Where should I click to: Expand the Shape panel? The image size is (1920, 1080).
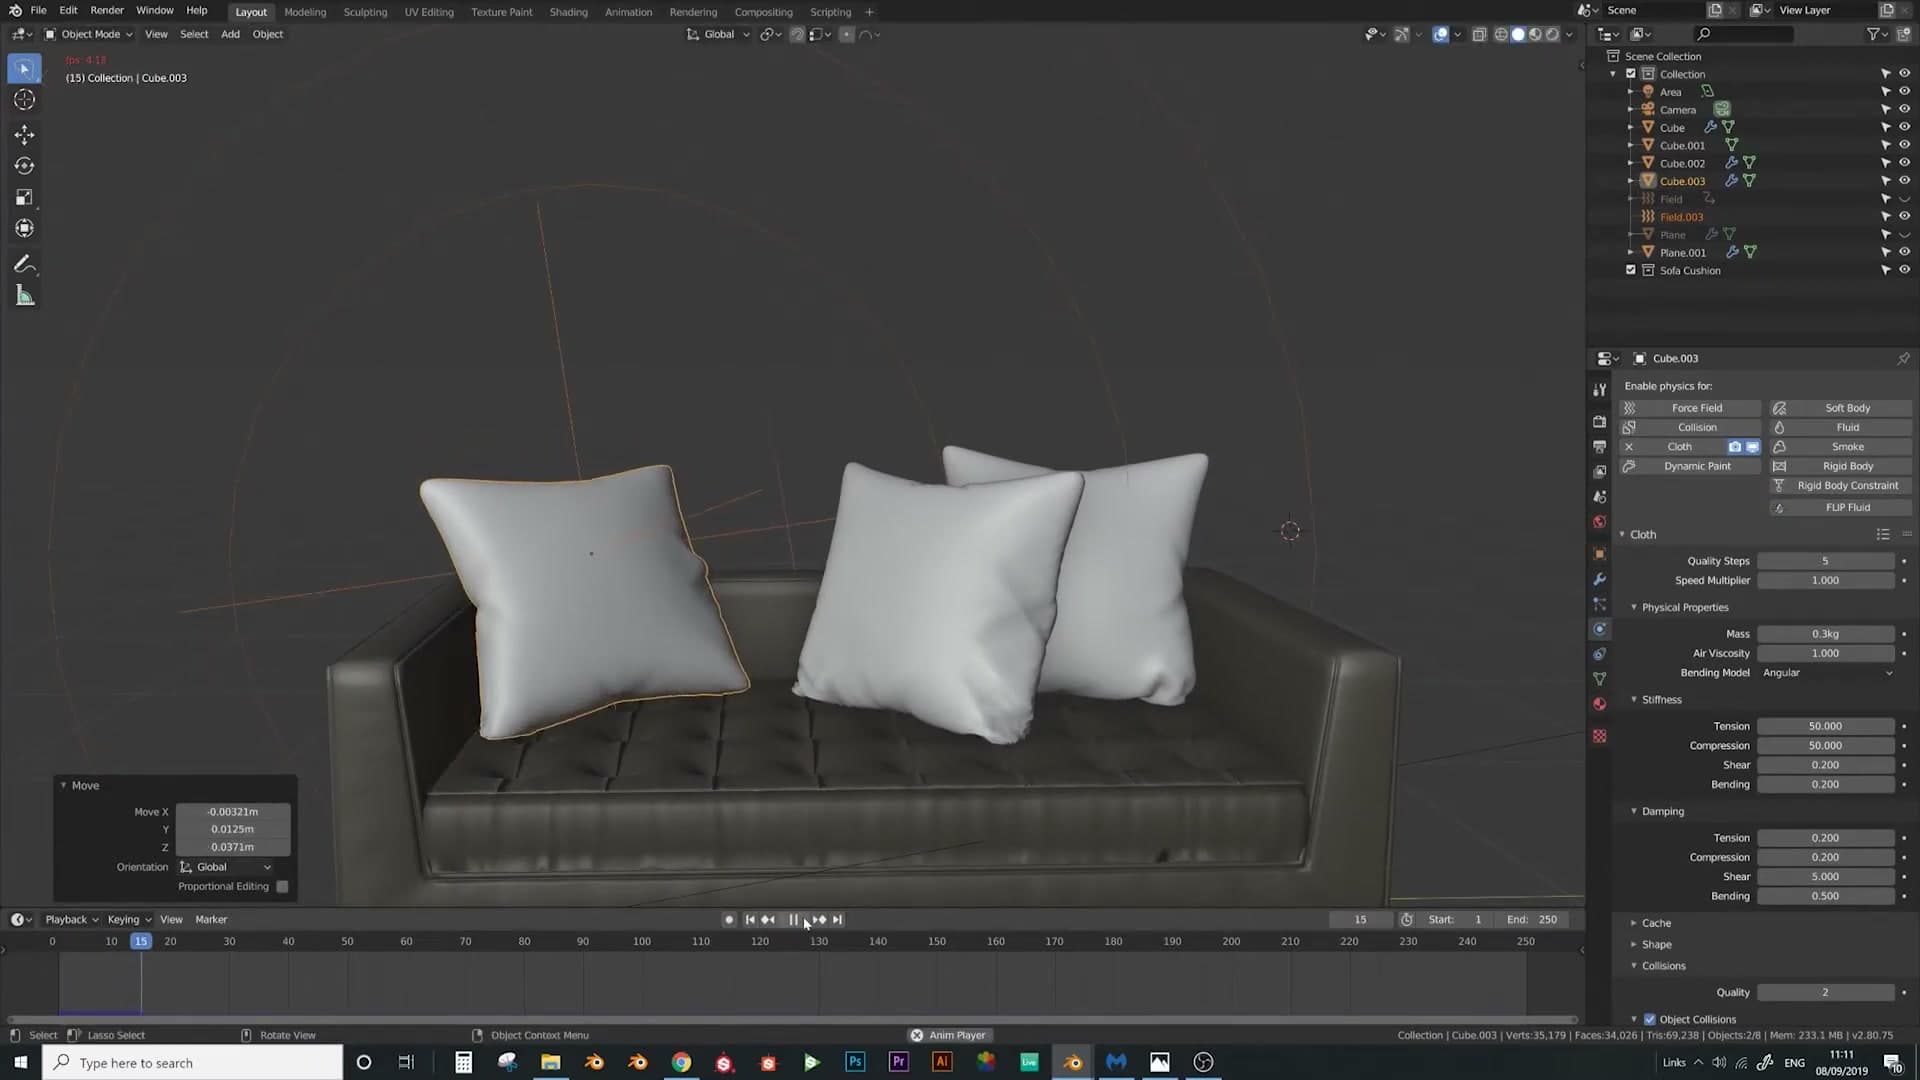point(1656,945)
